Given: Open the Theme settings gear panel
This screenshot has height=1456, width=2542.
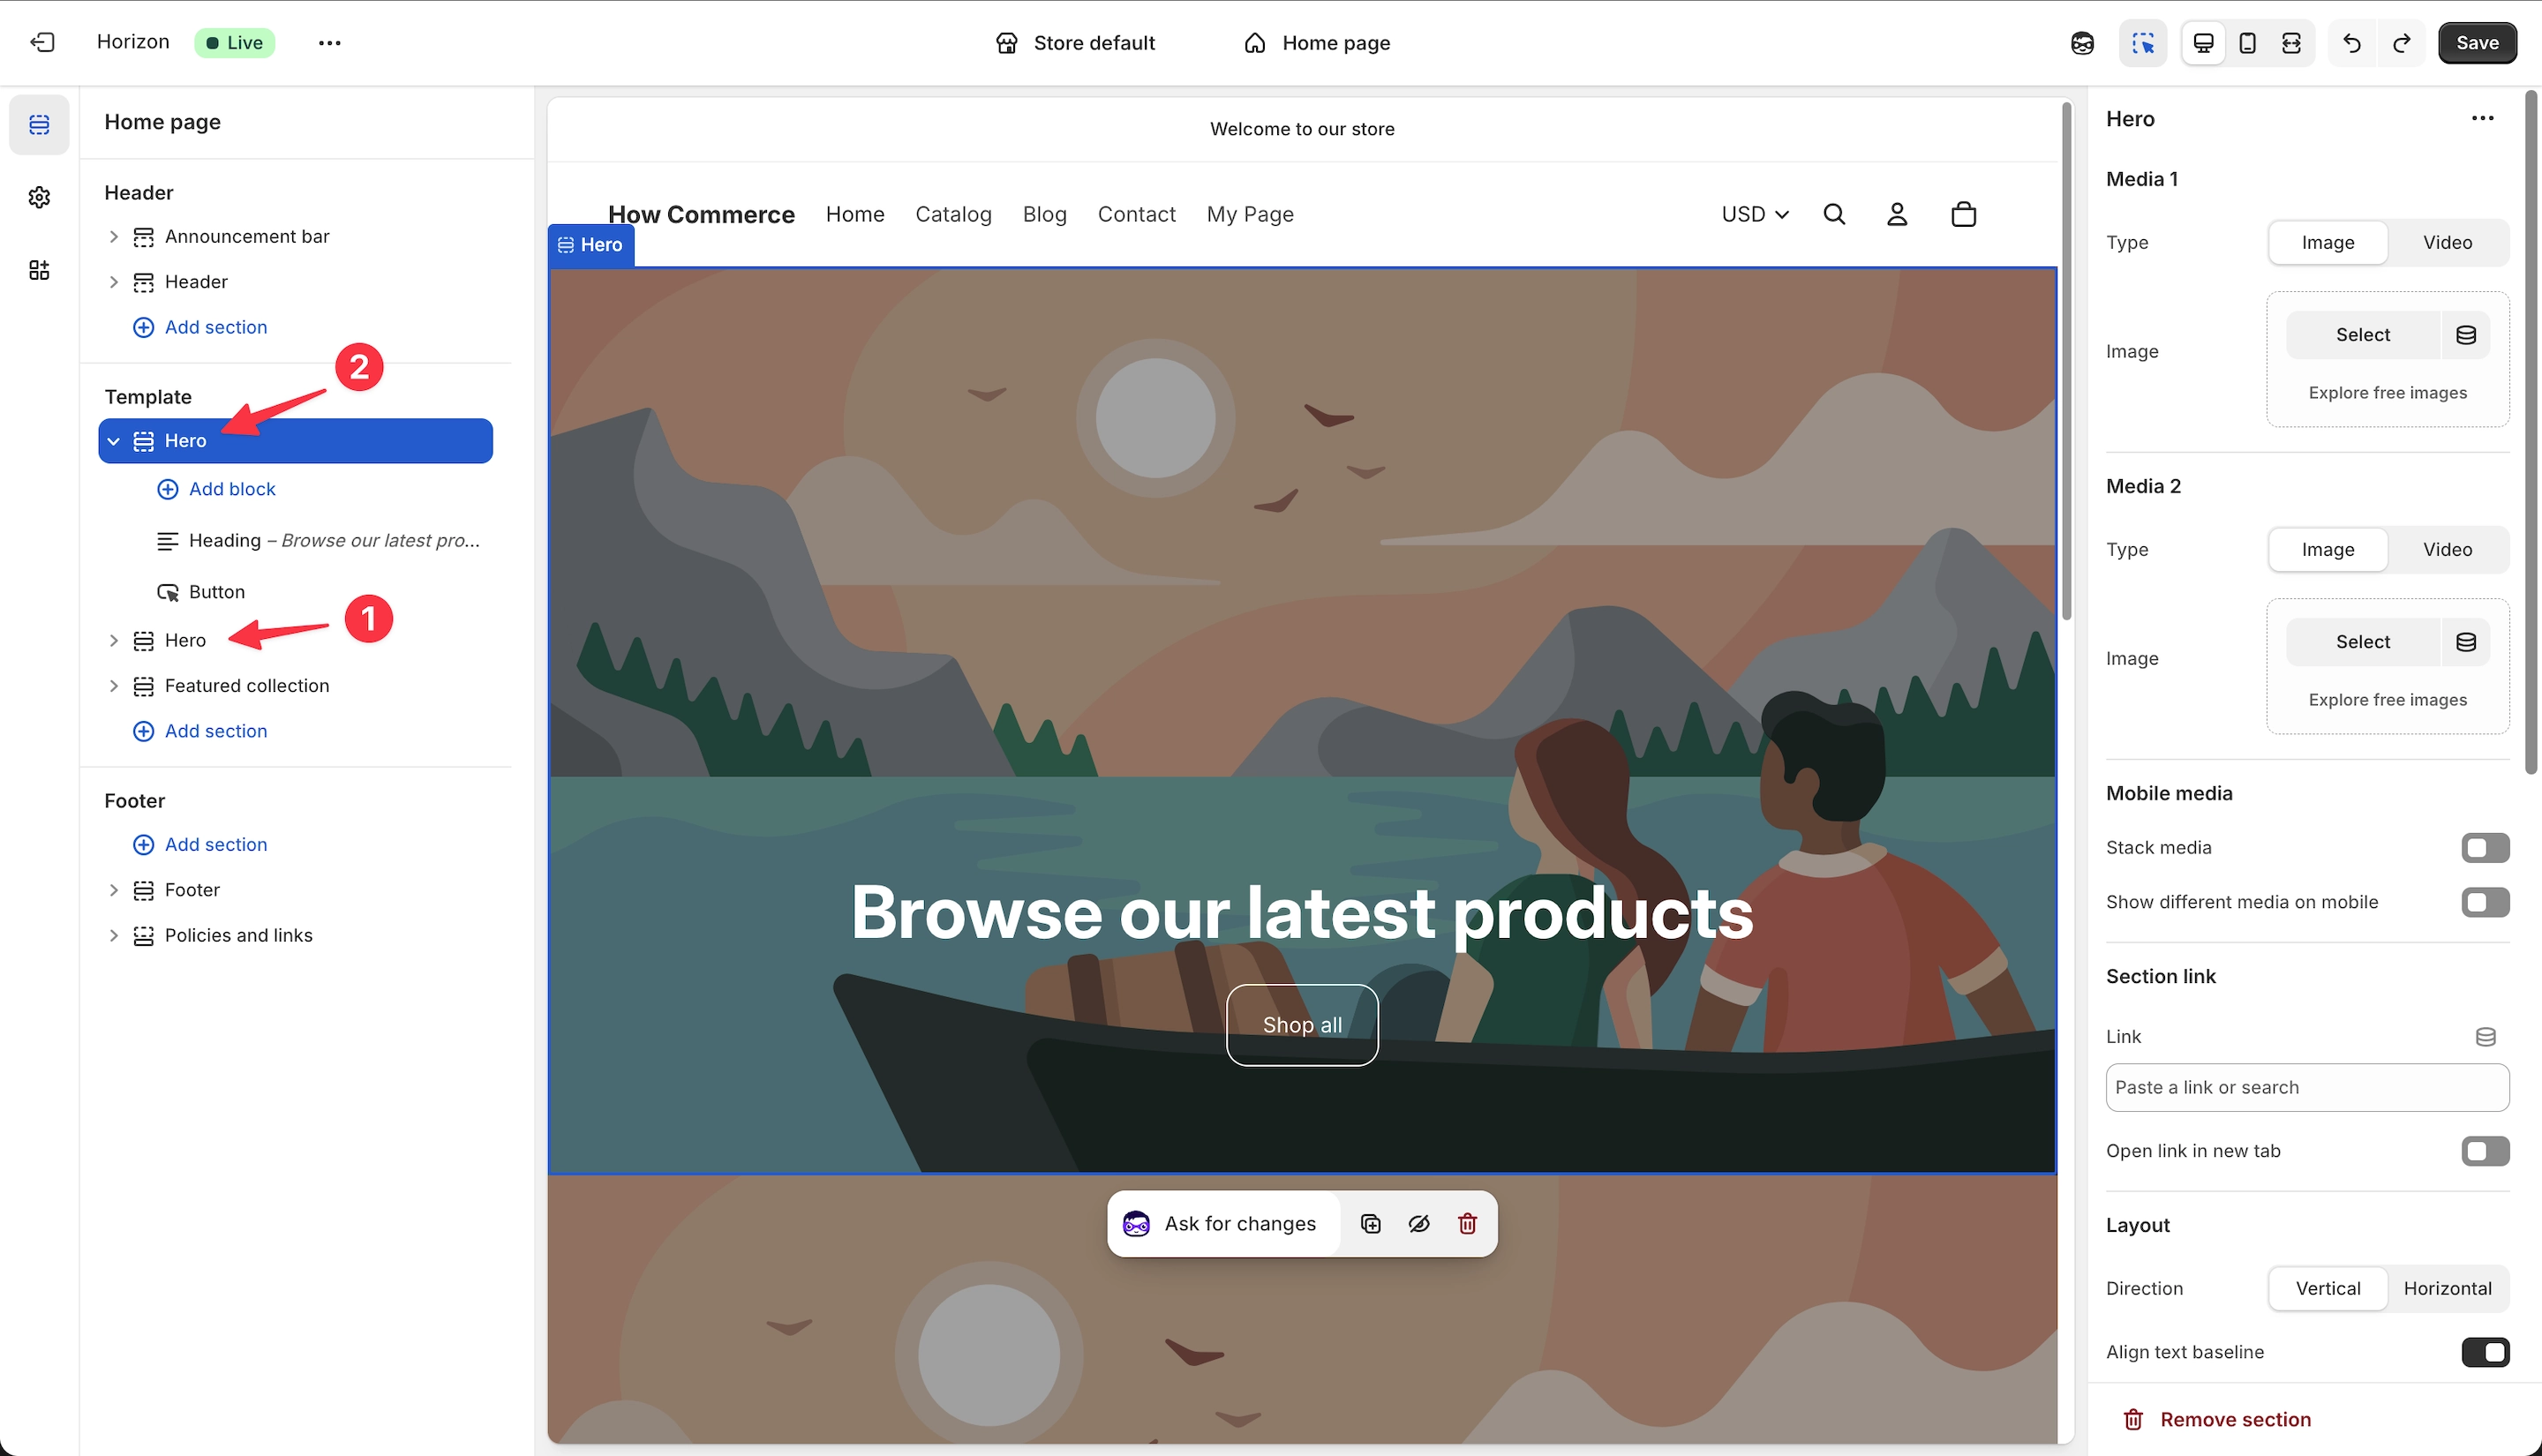Looking at the screenshot, I should point(39,197).
